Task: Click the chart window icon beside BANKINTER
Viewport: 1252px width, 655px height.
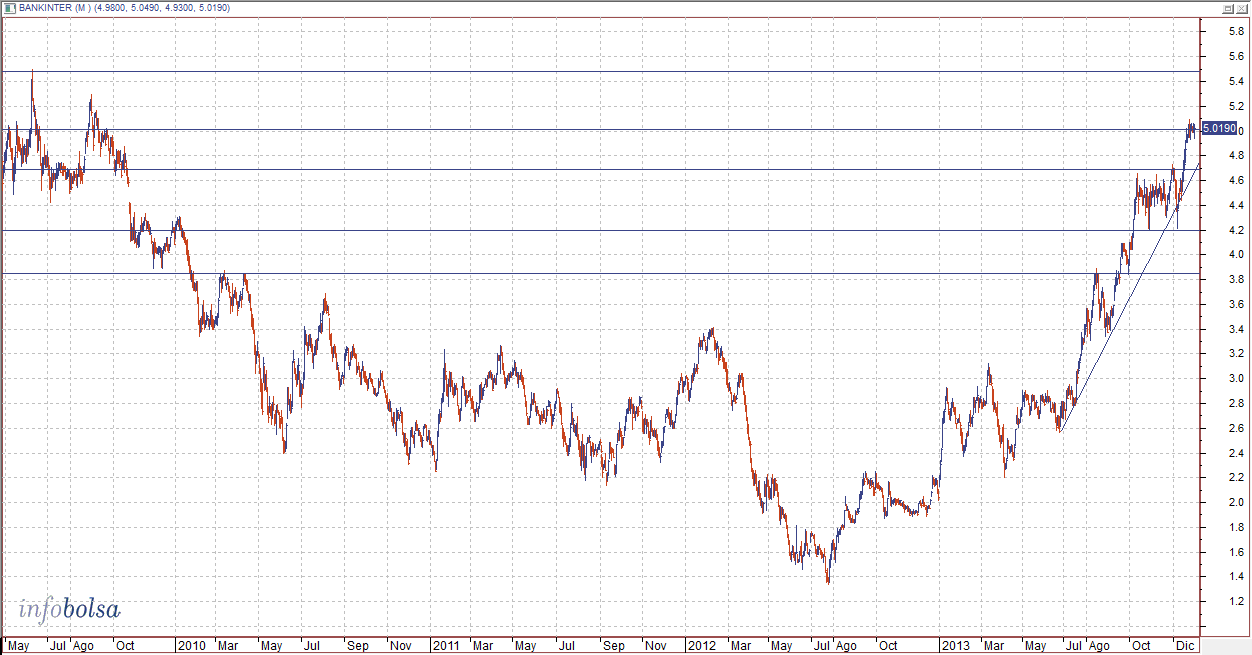Action: (x=9, y=8)
